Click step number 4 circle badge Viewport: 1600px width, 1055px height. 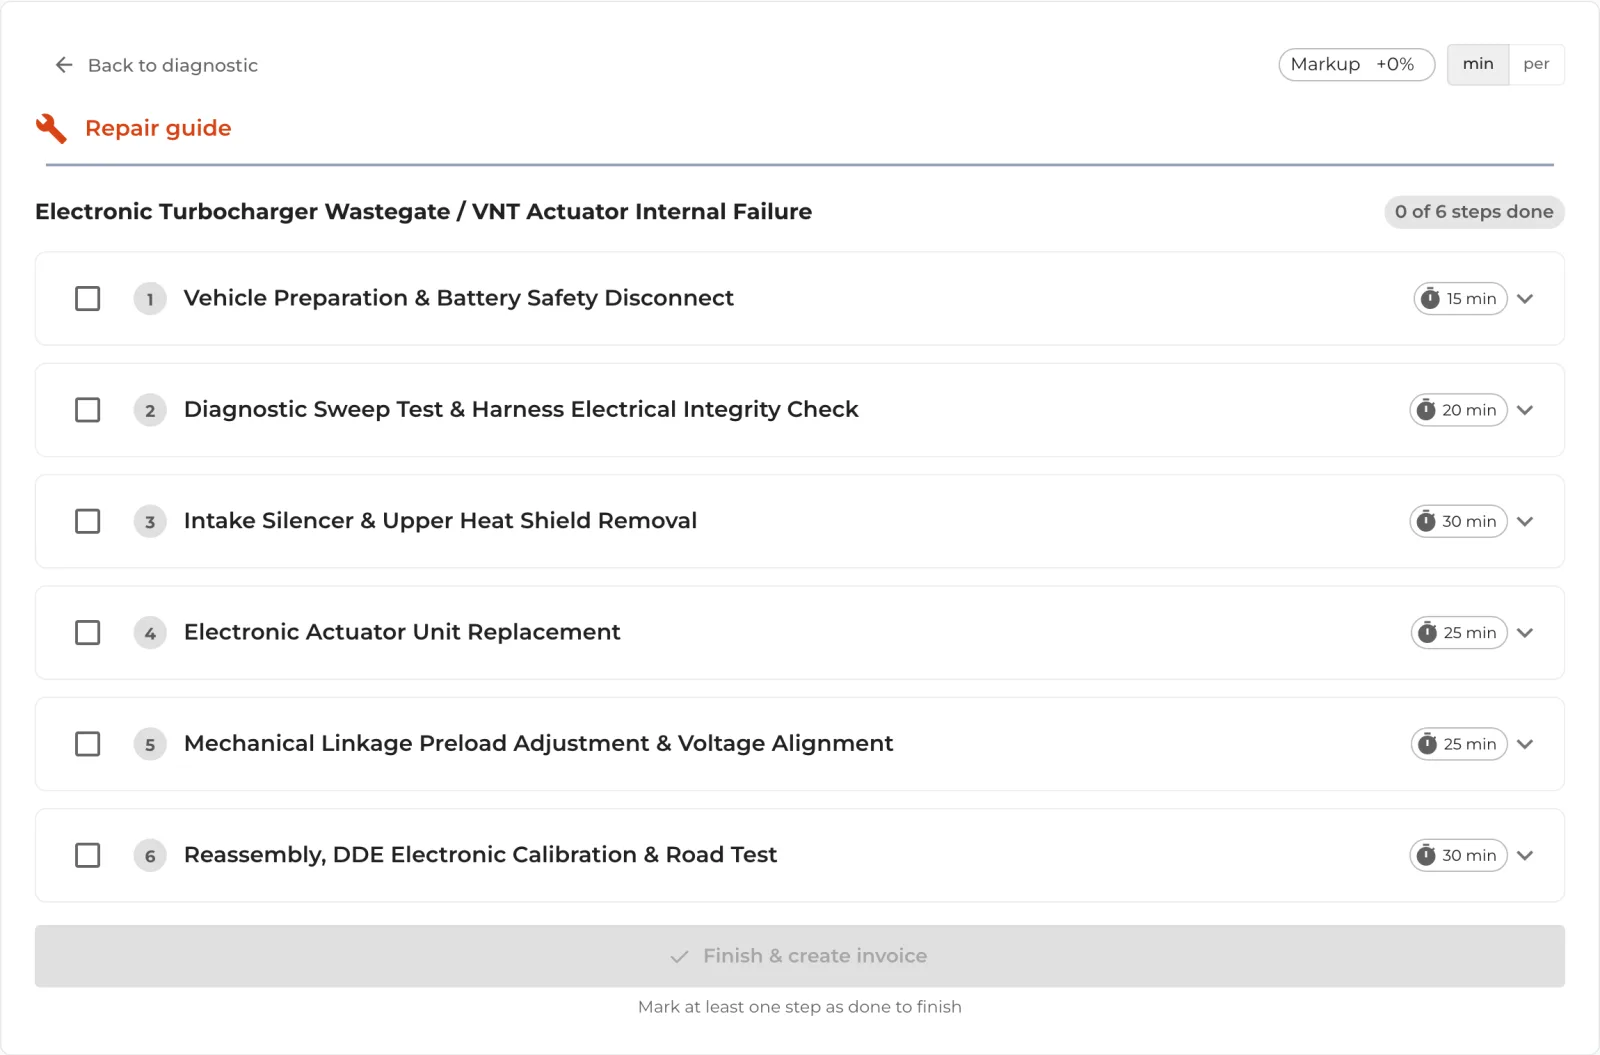coord(150,633)
